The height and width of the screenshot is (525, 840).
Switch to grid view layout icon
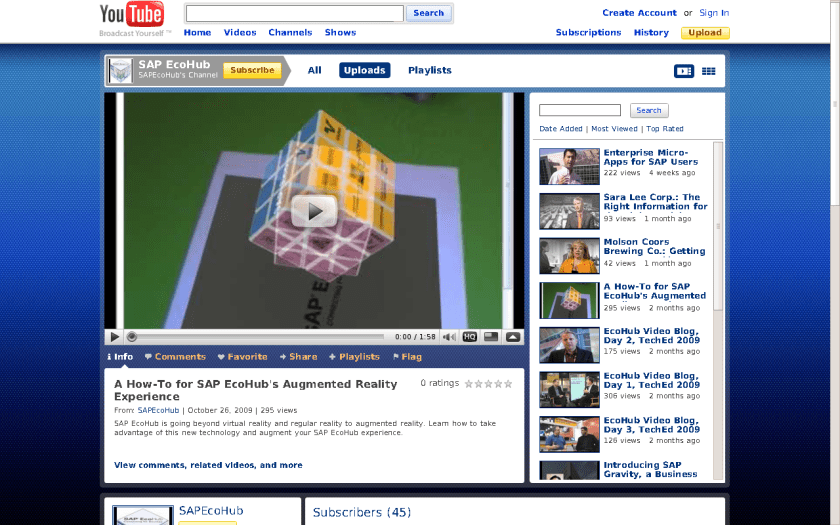(708, 71)
